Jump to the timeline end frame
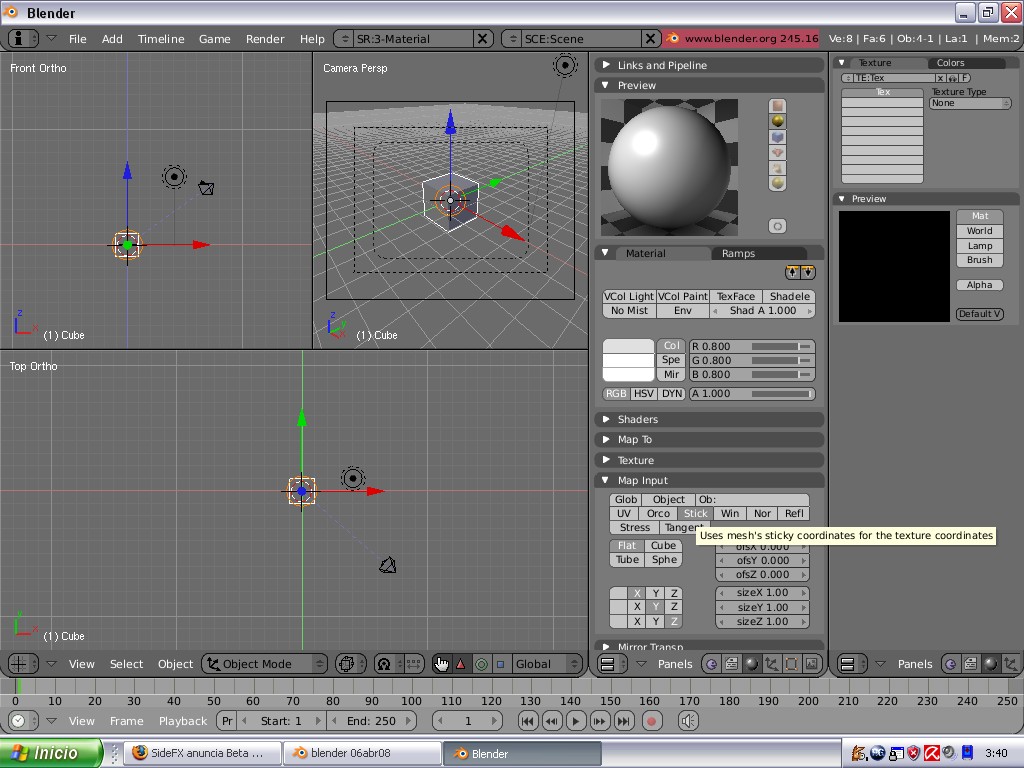 [x=624, y=721]
